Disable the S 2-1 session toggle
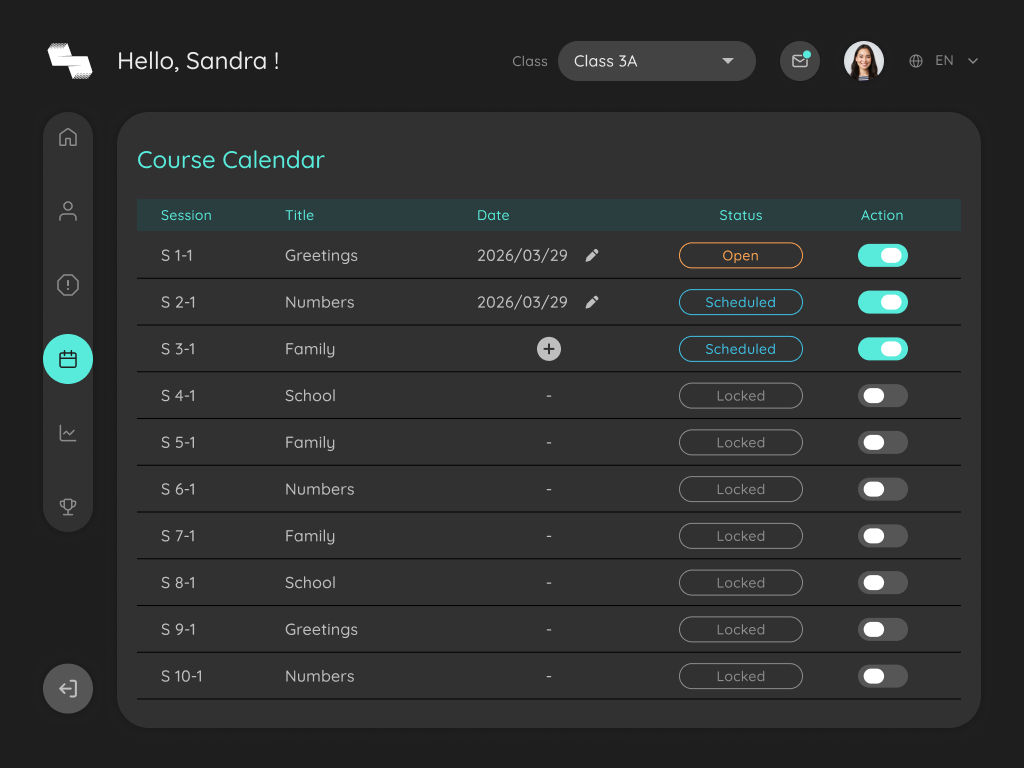1024x768 pixels. (x=883, y=302)
